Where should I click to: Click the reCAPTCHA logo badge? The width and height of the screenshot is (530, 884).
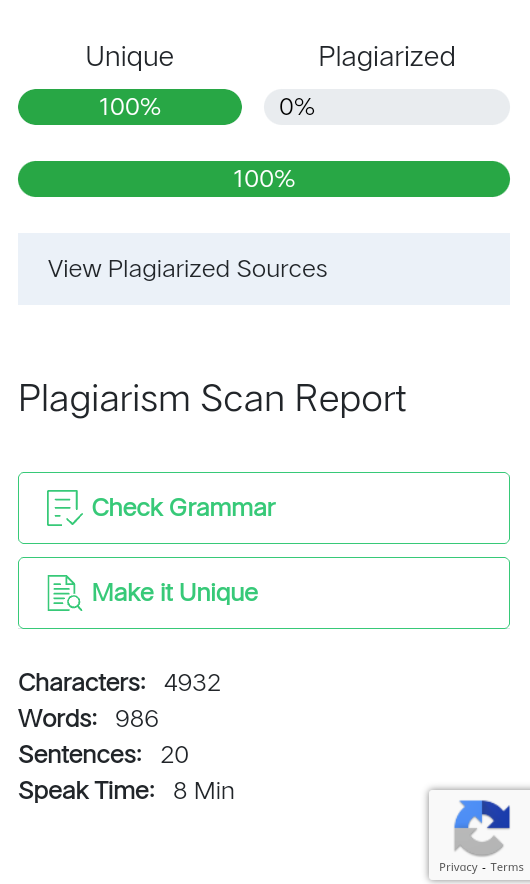click(482, 828)
